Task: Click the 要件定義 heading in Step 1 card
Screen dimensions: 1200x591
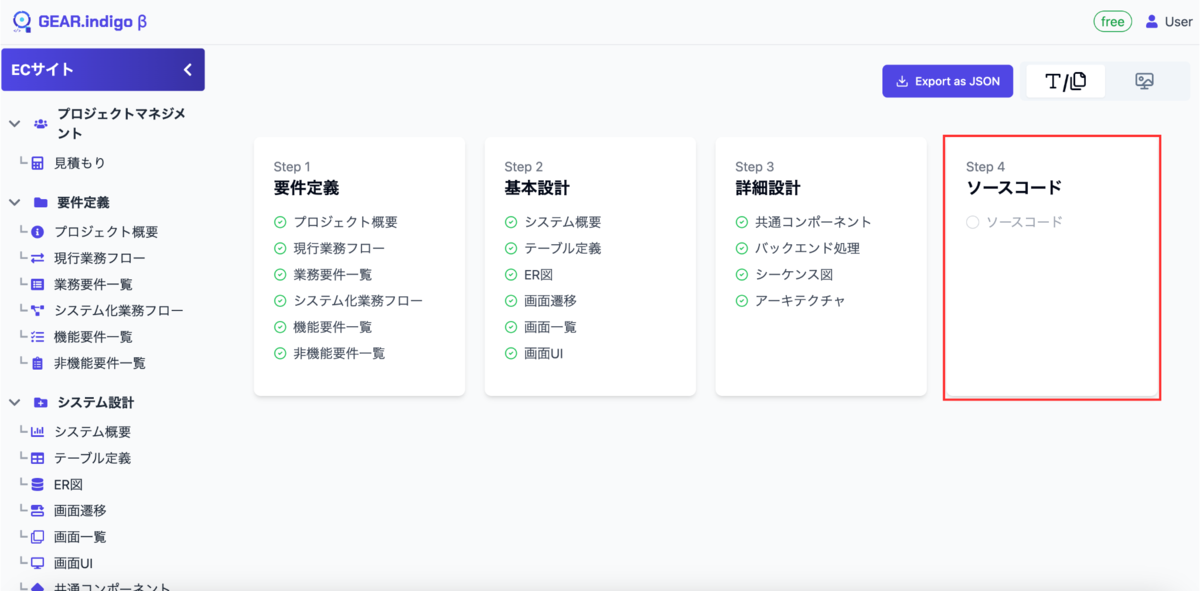Action: (306, 188)
